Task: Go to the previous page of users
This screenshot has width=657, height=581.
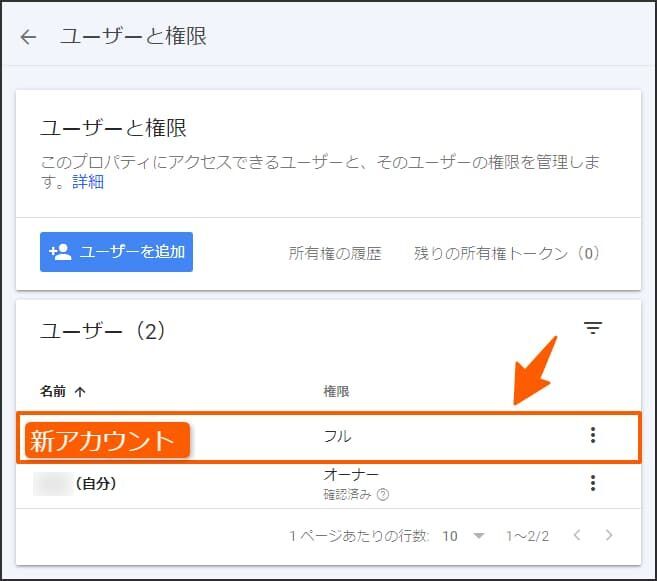Action: (577, 535)
